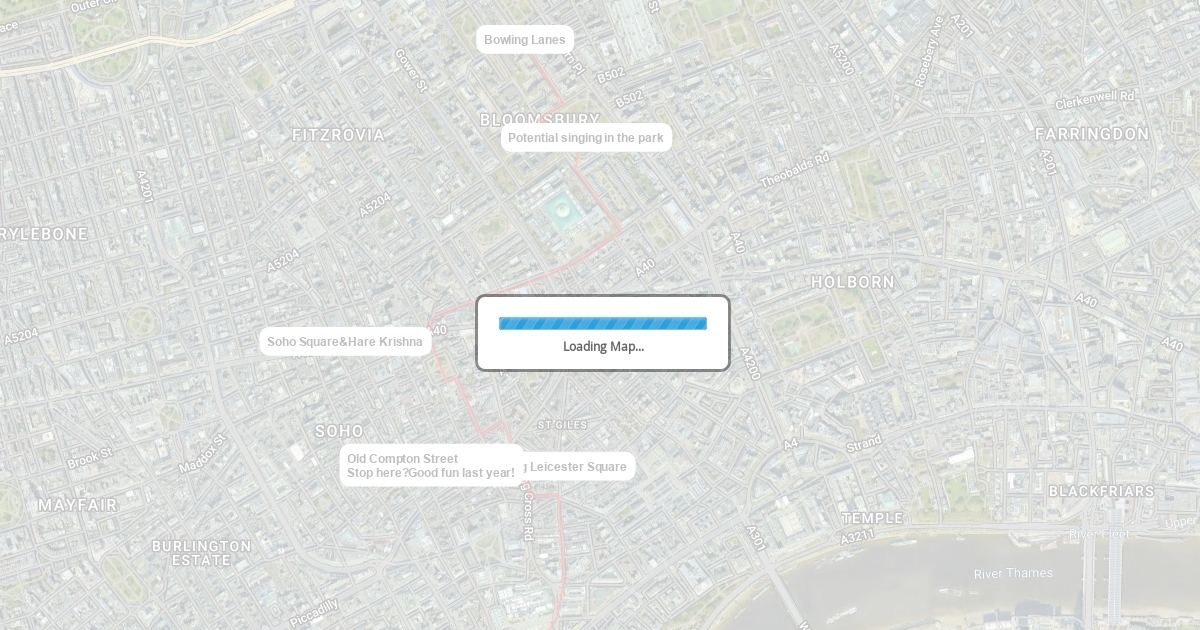The height and width of the screenshot is (630, 1200).
Task: Select the Leicester Square annotation label
Action: 577,467
